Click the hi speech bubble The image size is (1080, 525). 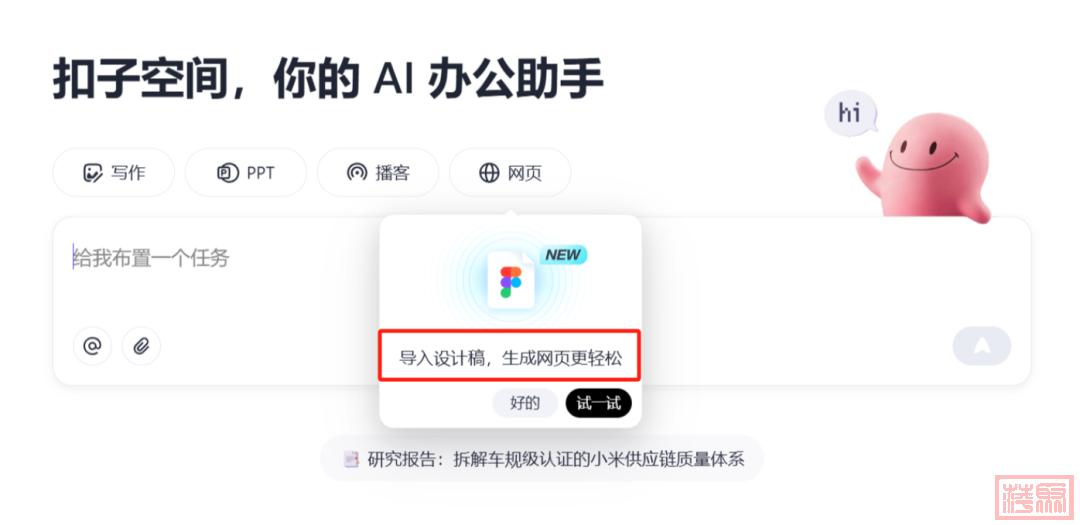click(851, 112)
